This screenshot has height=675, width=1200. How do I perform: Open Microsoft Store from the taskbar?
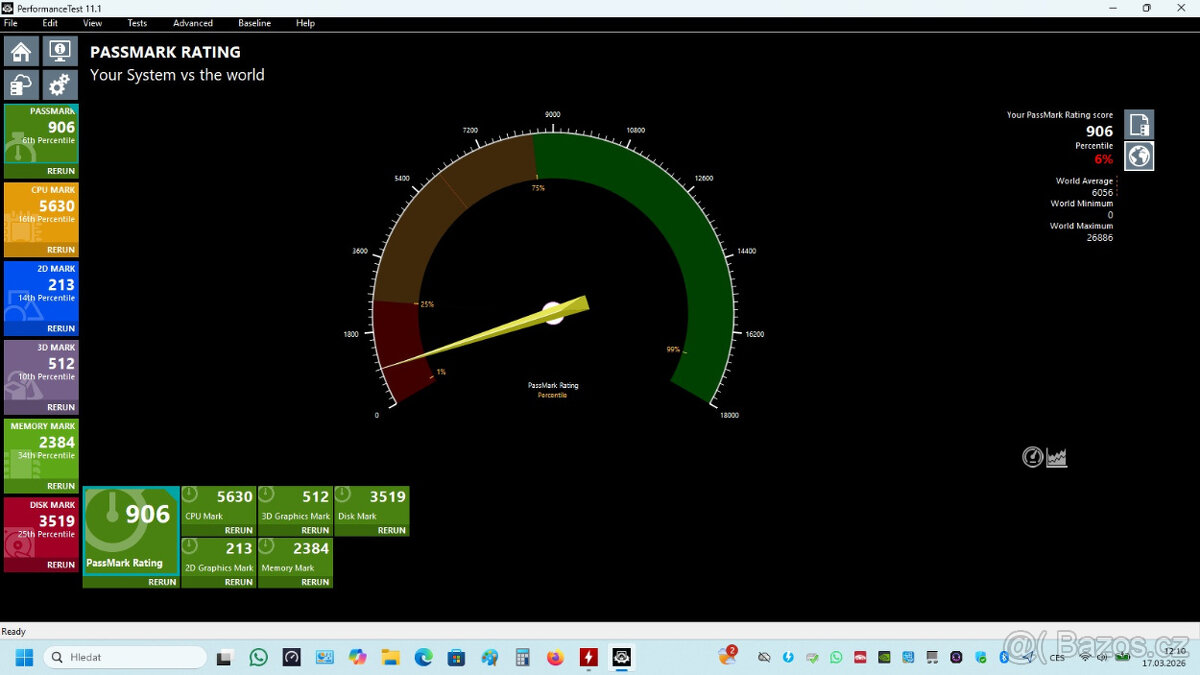point(456,657)
